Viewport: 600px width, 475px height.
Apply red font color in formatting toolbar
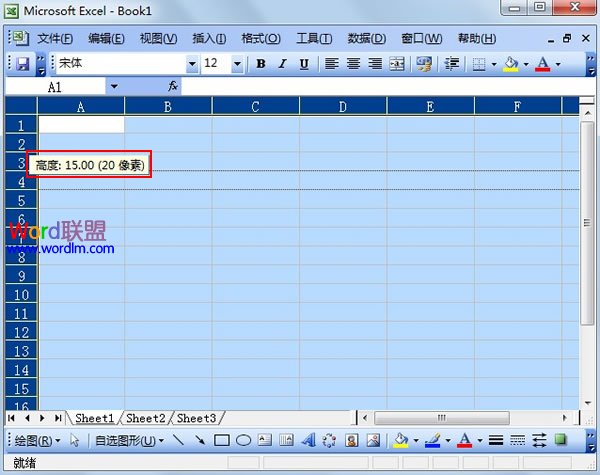[x=543, y=64]
